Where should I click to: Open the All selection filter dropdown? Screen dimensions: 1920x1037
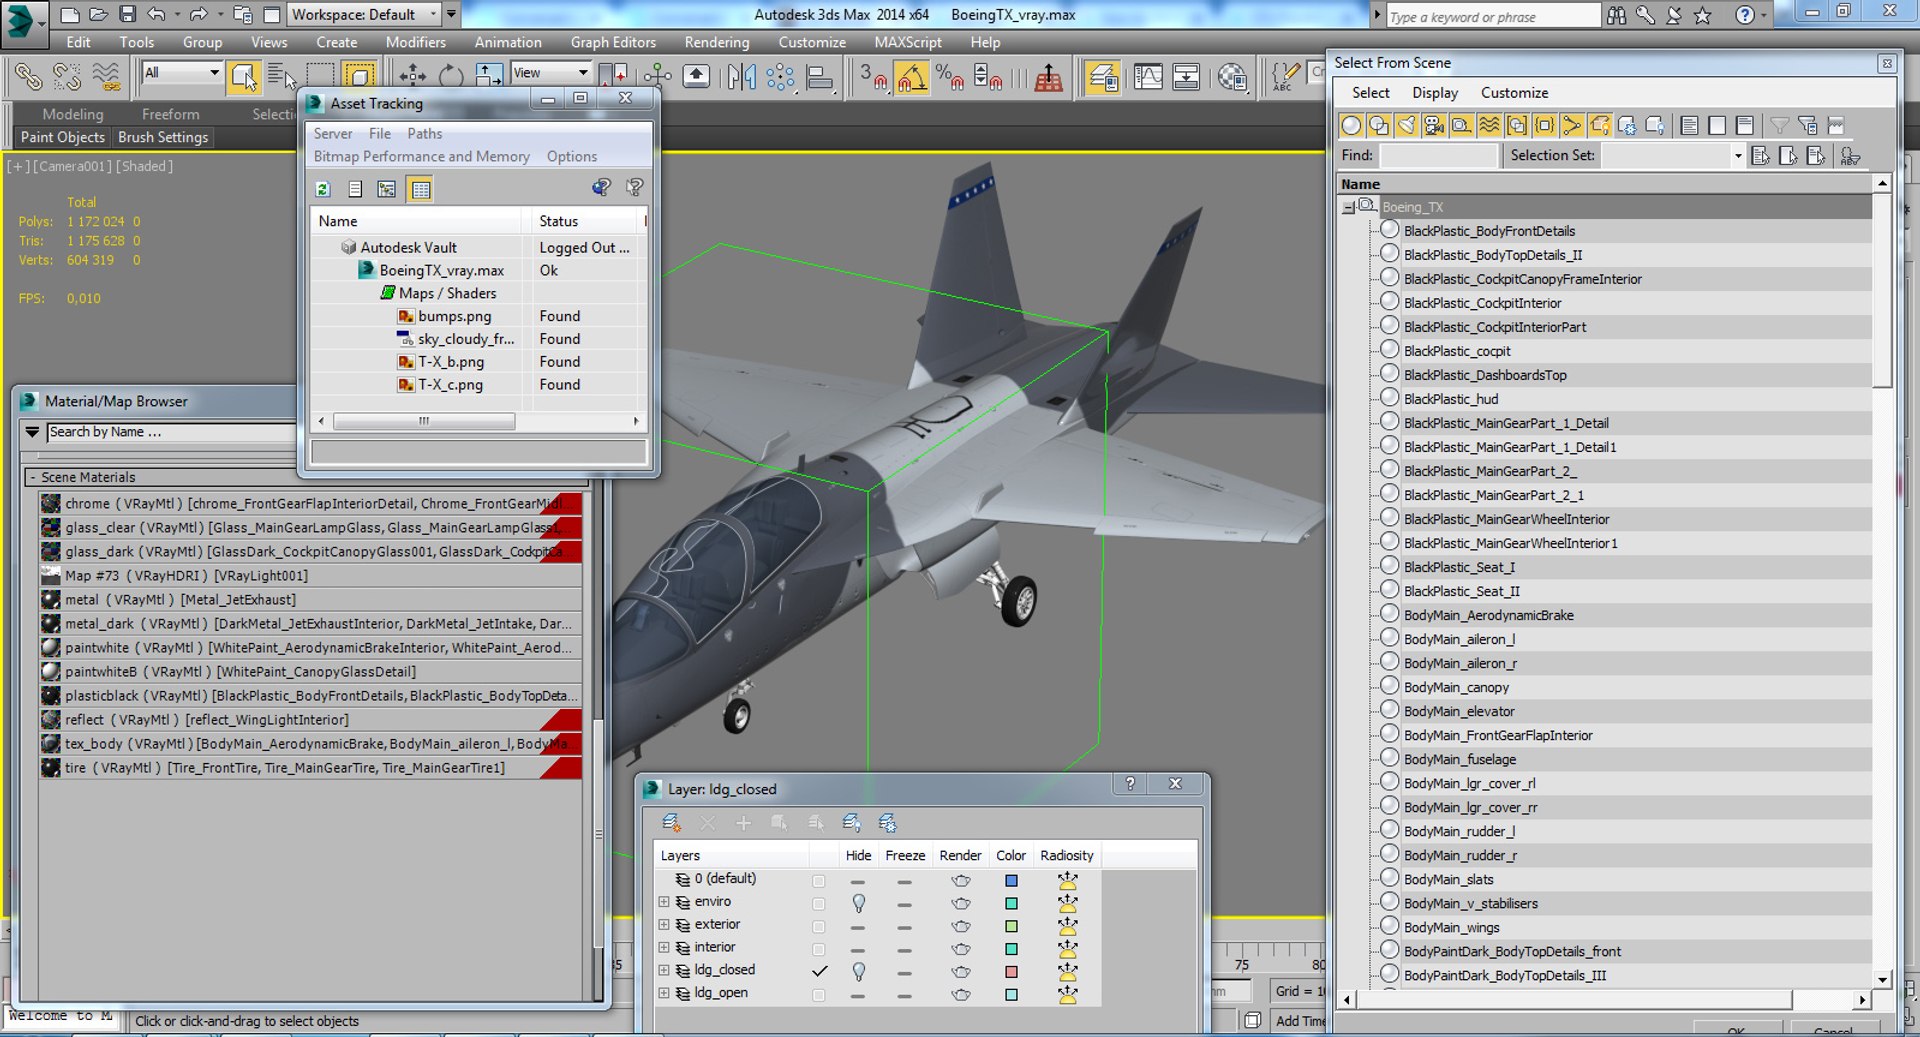181,72
